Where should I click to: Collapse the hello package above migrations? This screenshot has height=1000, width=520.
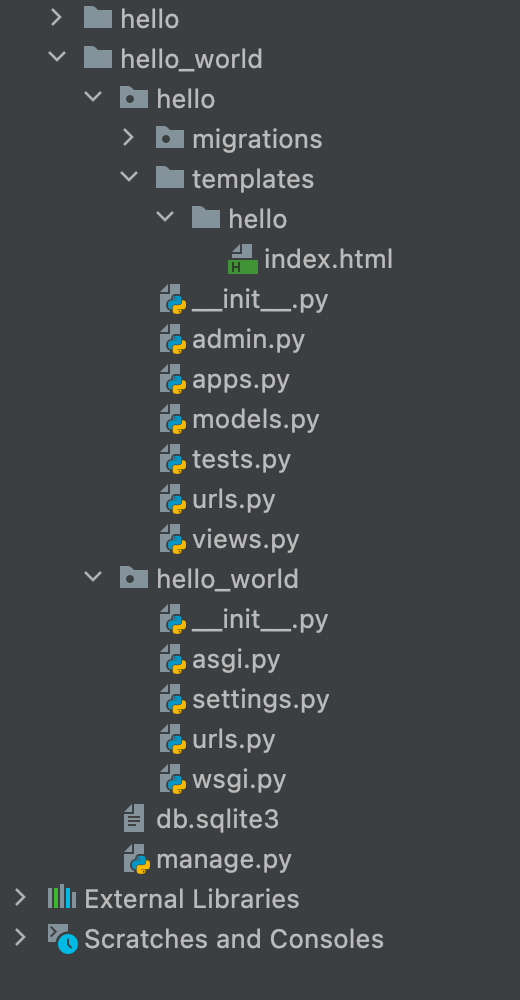coord(93,98)
